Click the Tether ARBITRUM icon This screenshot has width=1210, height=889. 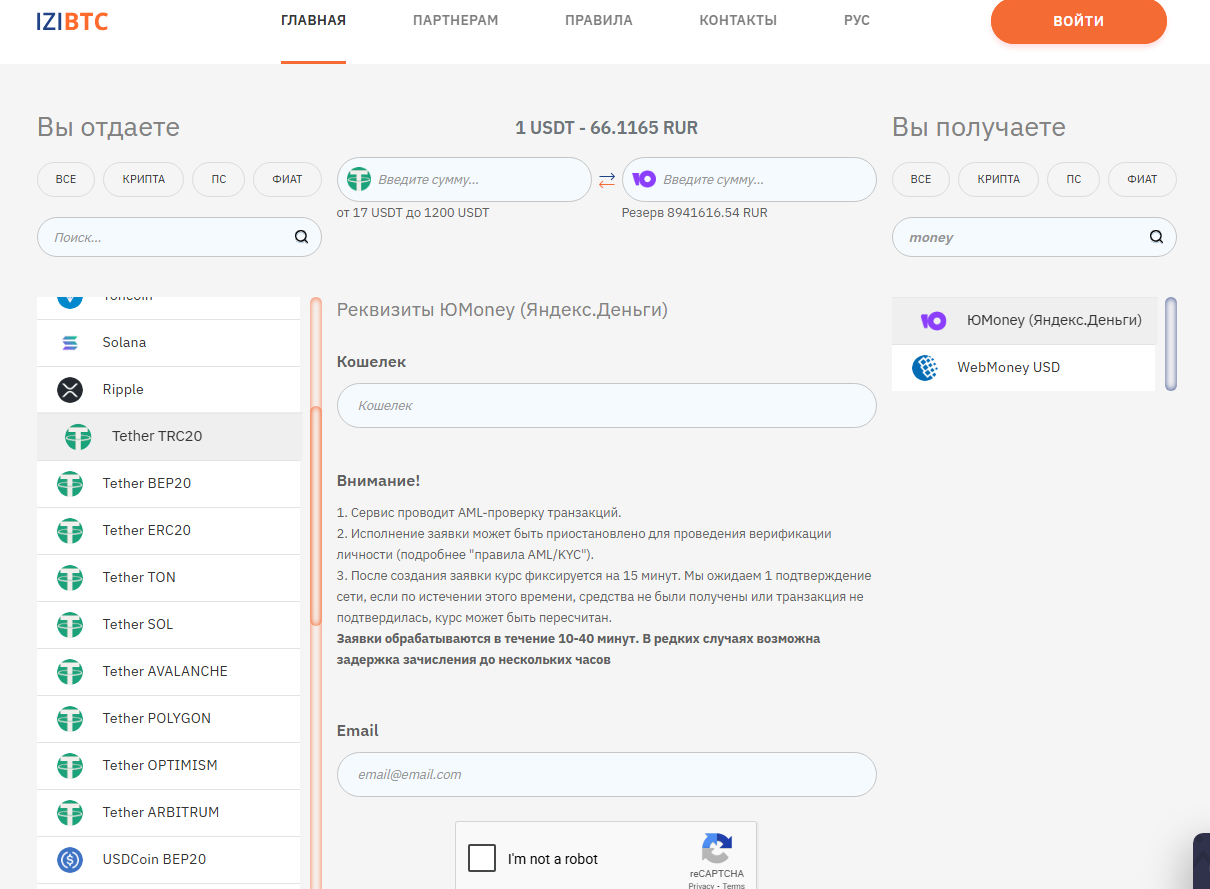coord(70,813)
